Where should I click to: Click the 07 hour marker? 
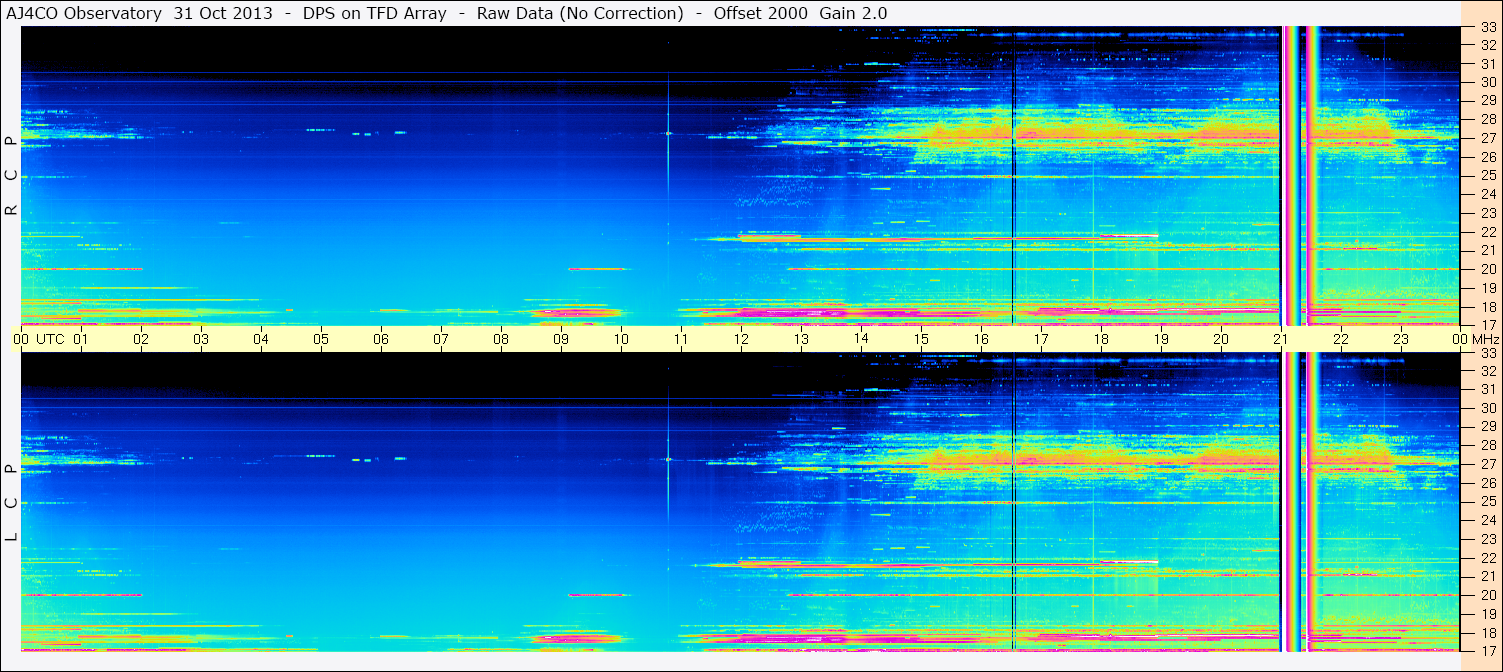click(x=441, y=339)
